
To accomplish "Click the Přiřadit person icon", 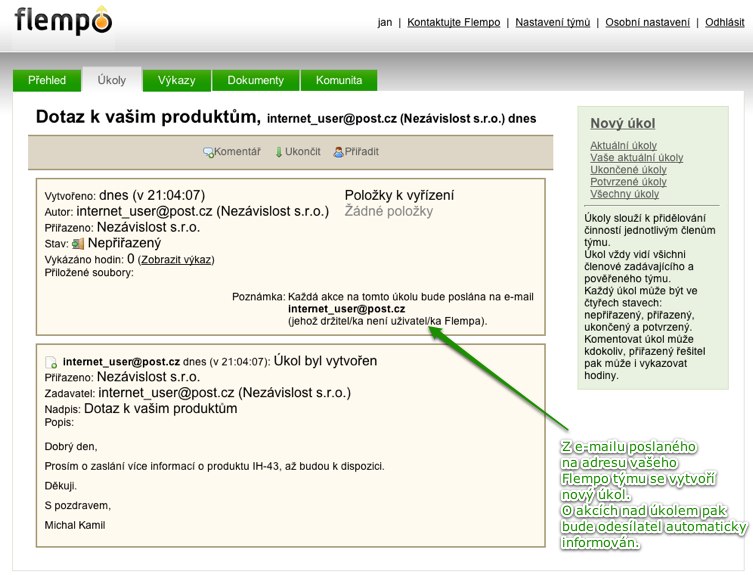I will (339, 152).
